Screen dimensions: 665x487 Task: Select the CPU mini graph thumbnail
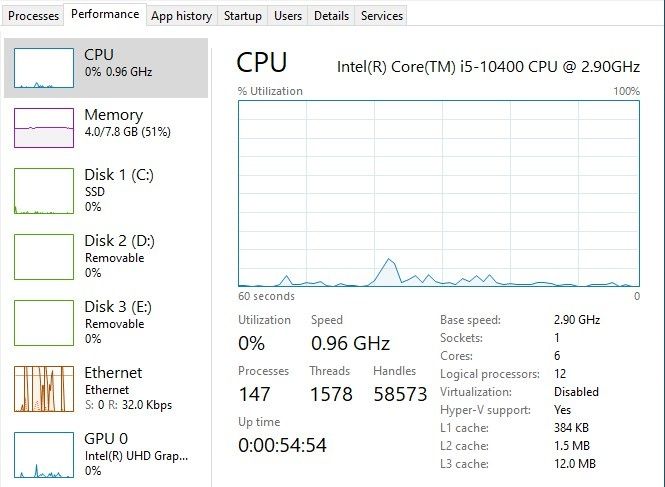click(x=44, y=67)
